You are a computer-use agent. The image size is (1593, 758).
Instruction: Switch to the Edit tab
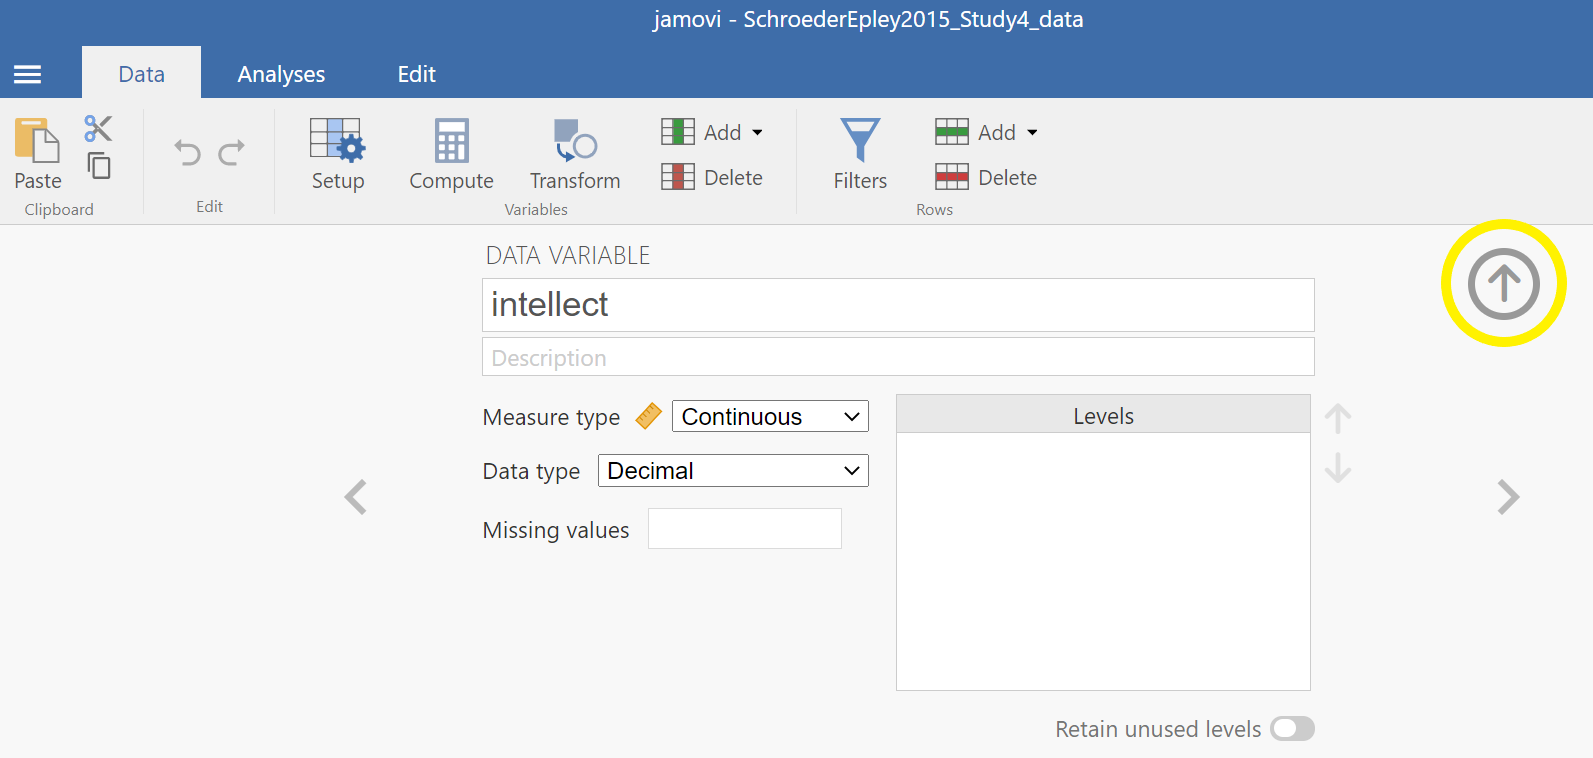coord(416,74)
